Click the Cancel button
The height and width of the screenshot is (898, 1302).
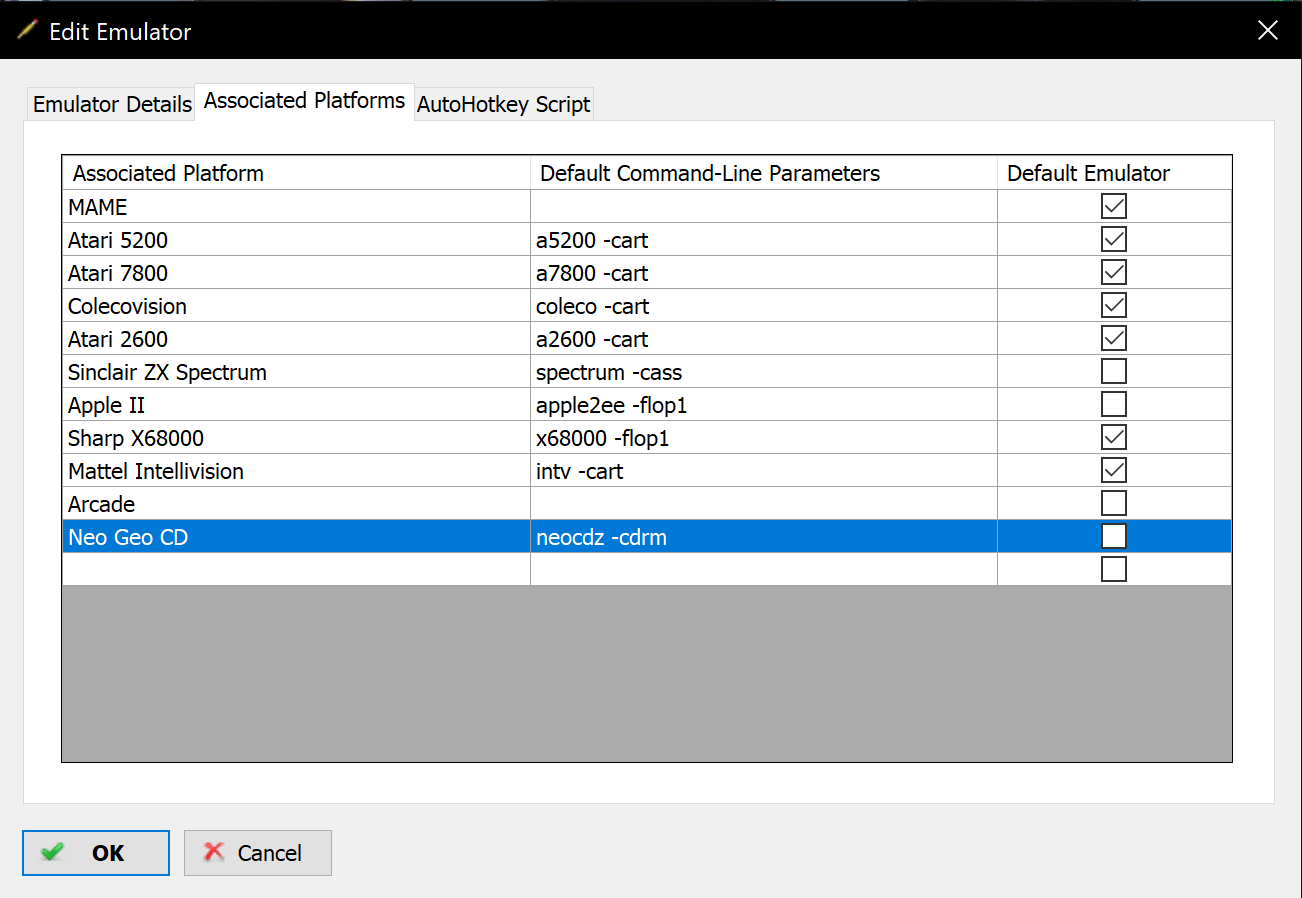[x=257, y=853]
